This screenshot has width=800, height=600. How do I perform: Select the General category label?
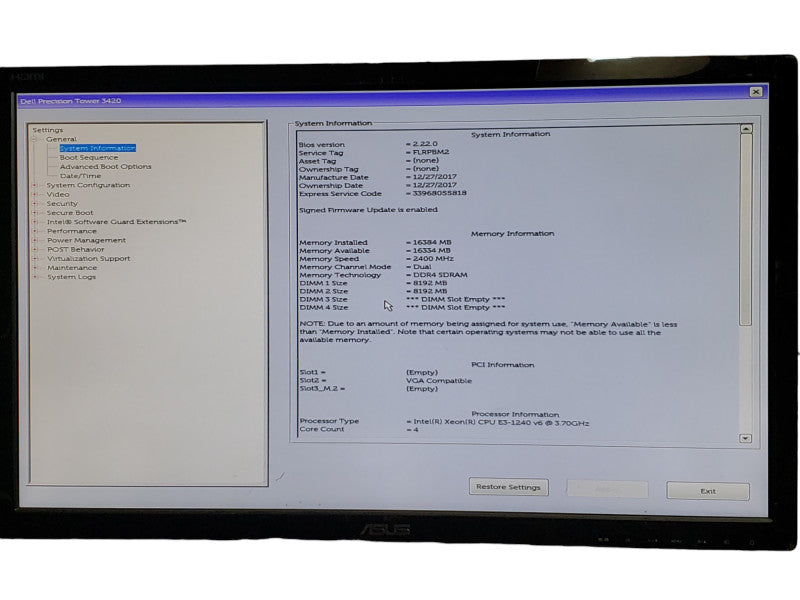[61, 139]
